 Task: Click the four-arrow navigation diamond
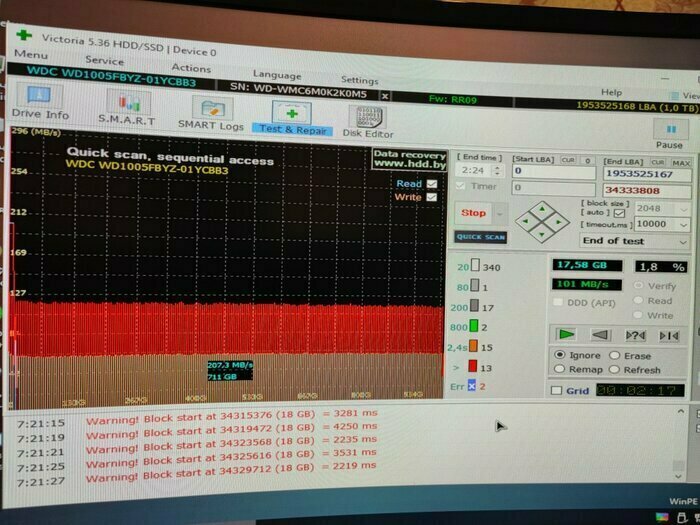[542, 221]
